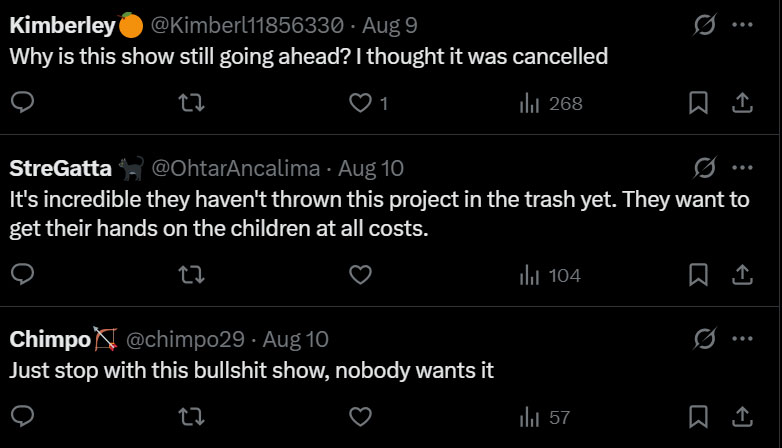Reply to Kimberley's tweet
This screenshot has width=782, height=448.
(x=25, y=103)
